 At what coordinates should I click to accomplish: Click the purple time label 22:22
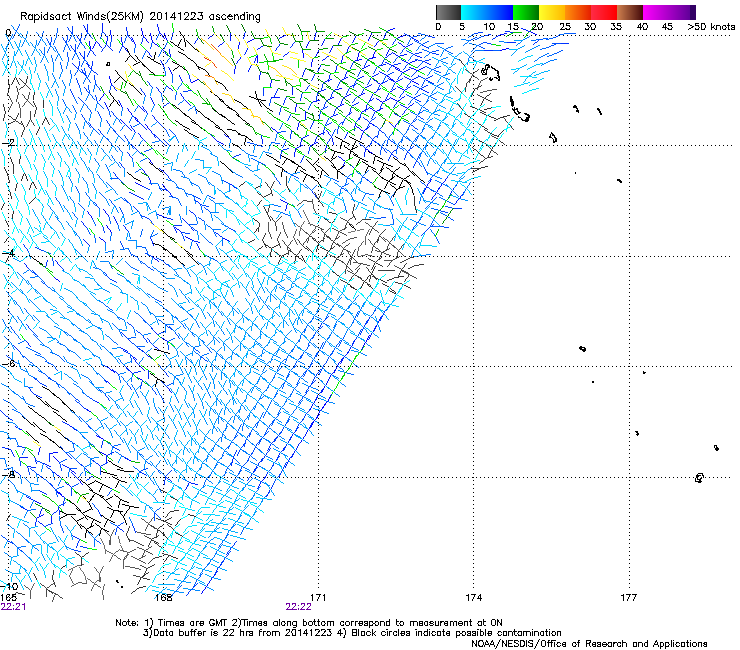pyautogui.click(x=298, y=607)
